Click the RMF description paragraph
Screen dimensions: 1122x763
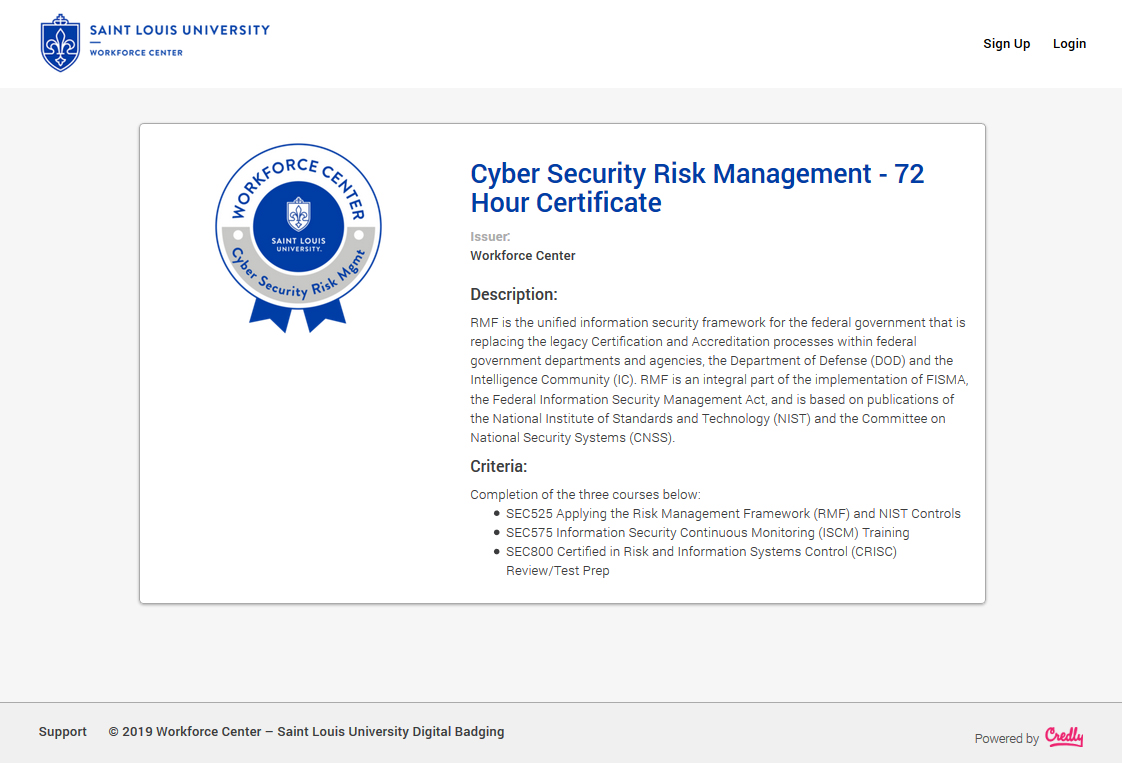point(719,380)
